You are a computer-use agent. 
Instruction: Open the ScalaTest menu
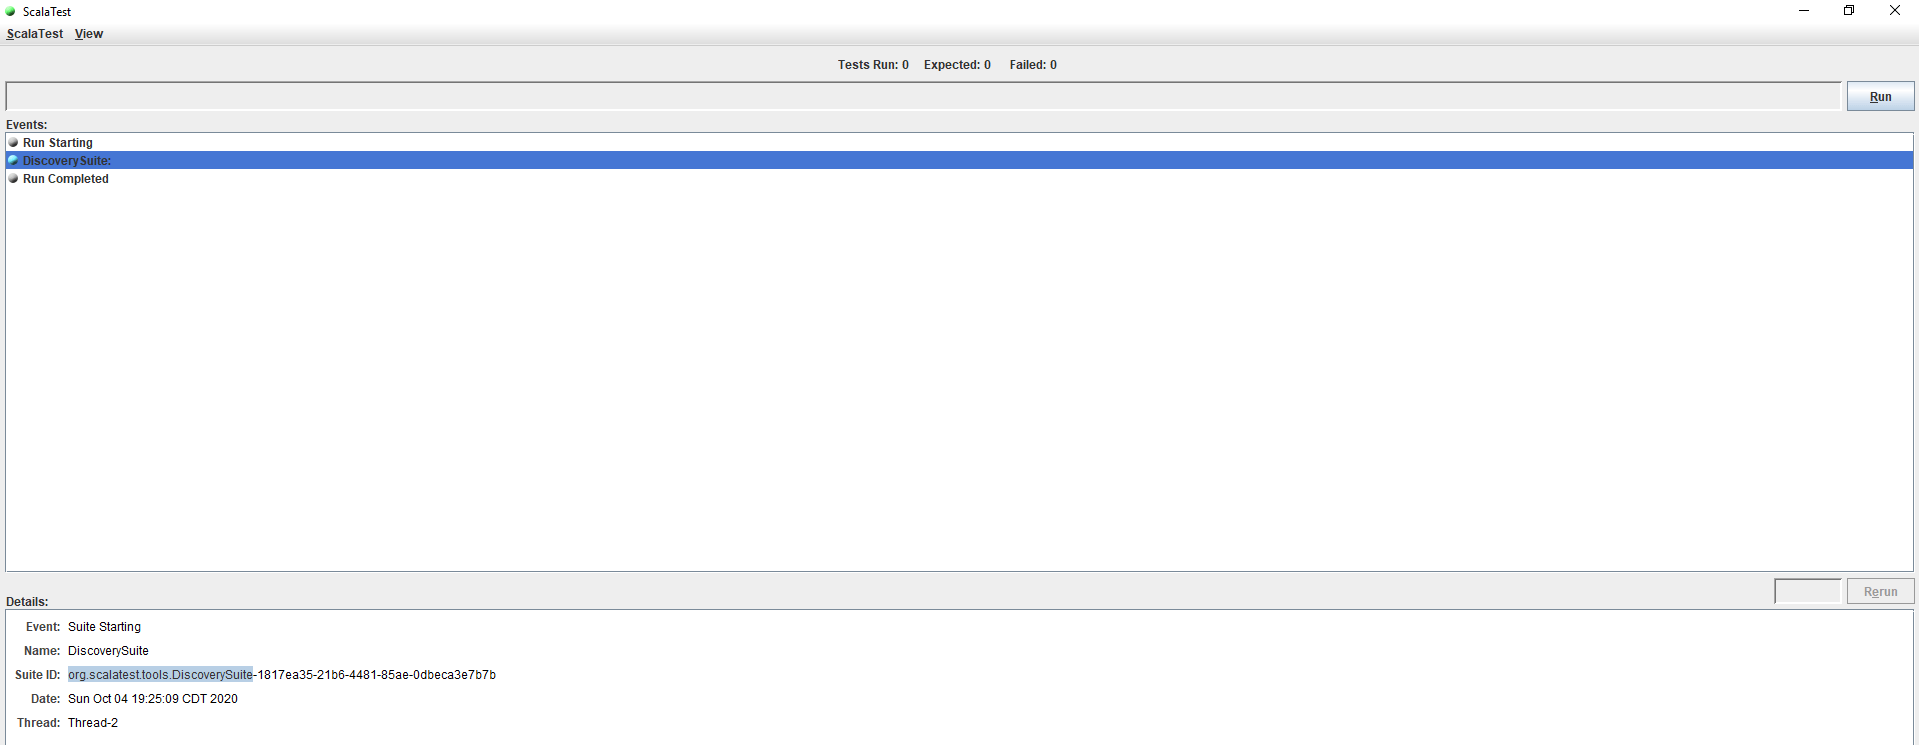point(35,34)
